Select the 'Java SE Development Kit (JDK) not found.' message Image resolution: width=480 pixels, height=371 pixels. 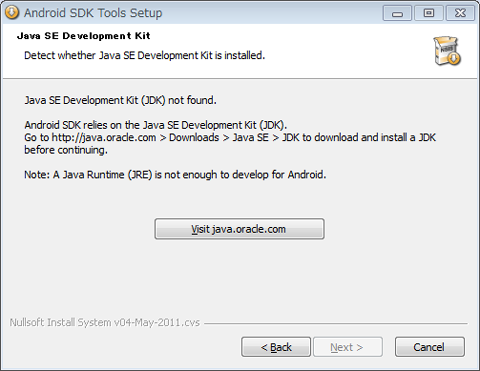120,100
